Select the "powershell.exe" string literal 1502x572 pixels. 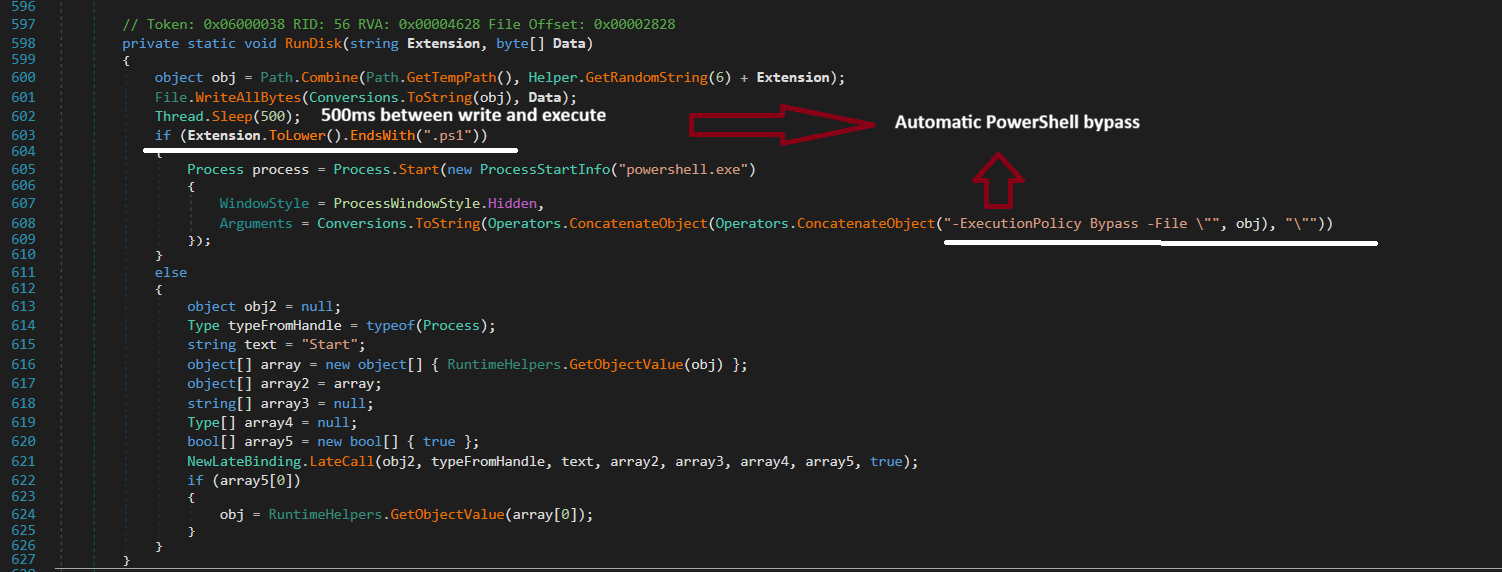tap(683, 169)
